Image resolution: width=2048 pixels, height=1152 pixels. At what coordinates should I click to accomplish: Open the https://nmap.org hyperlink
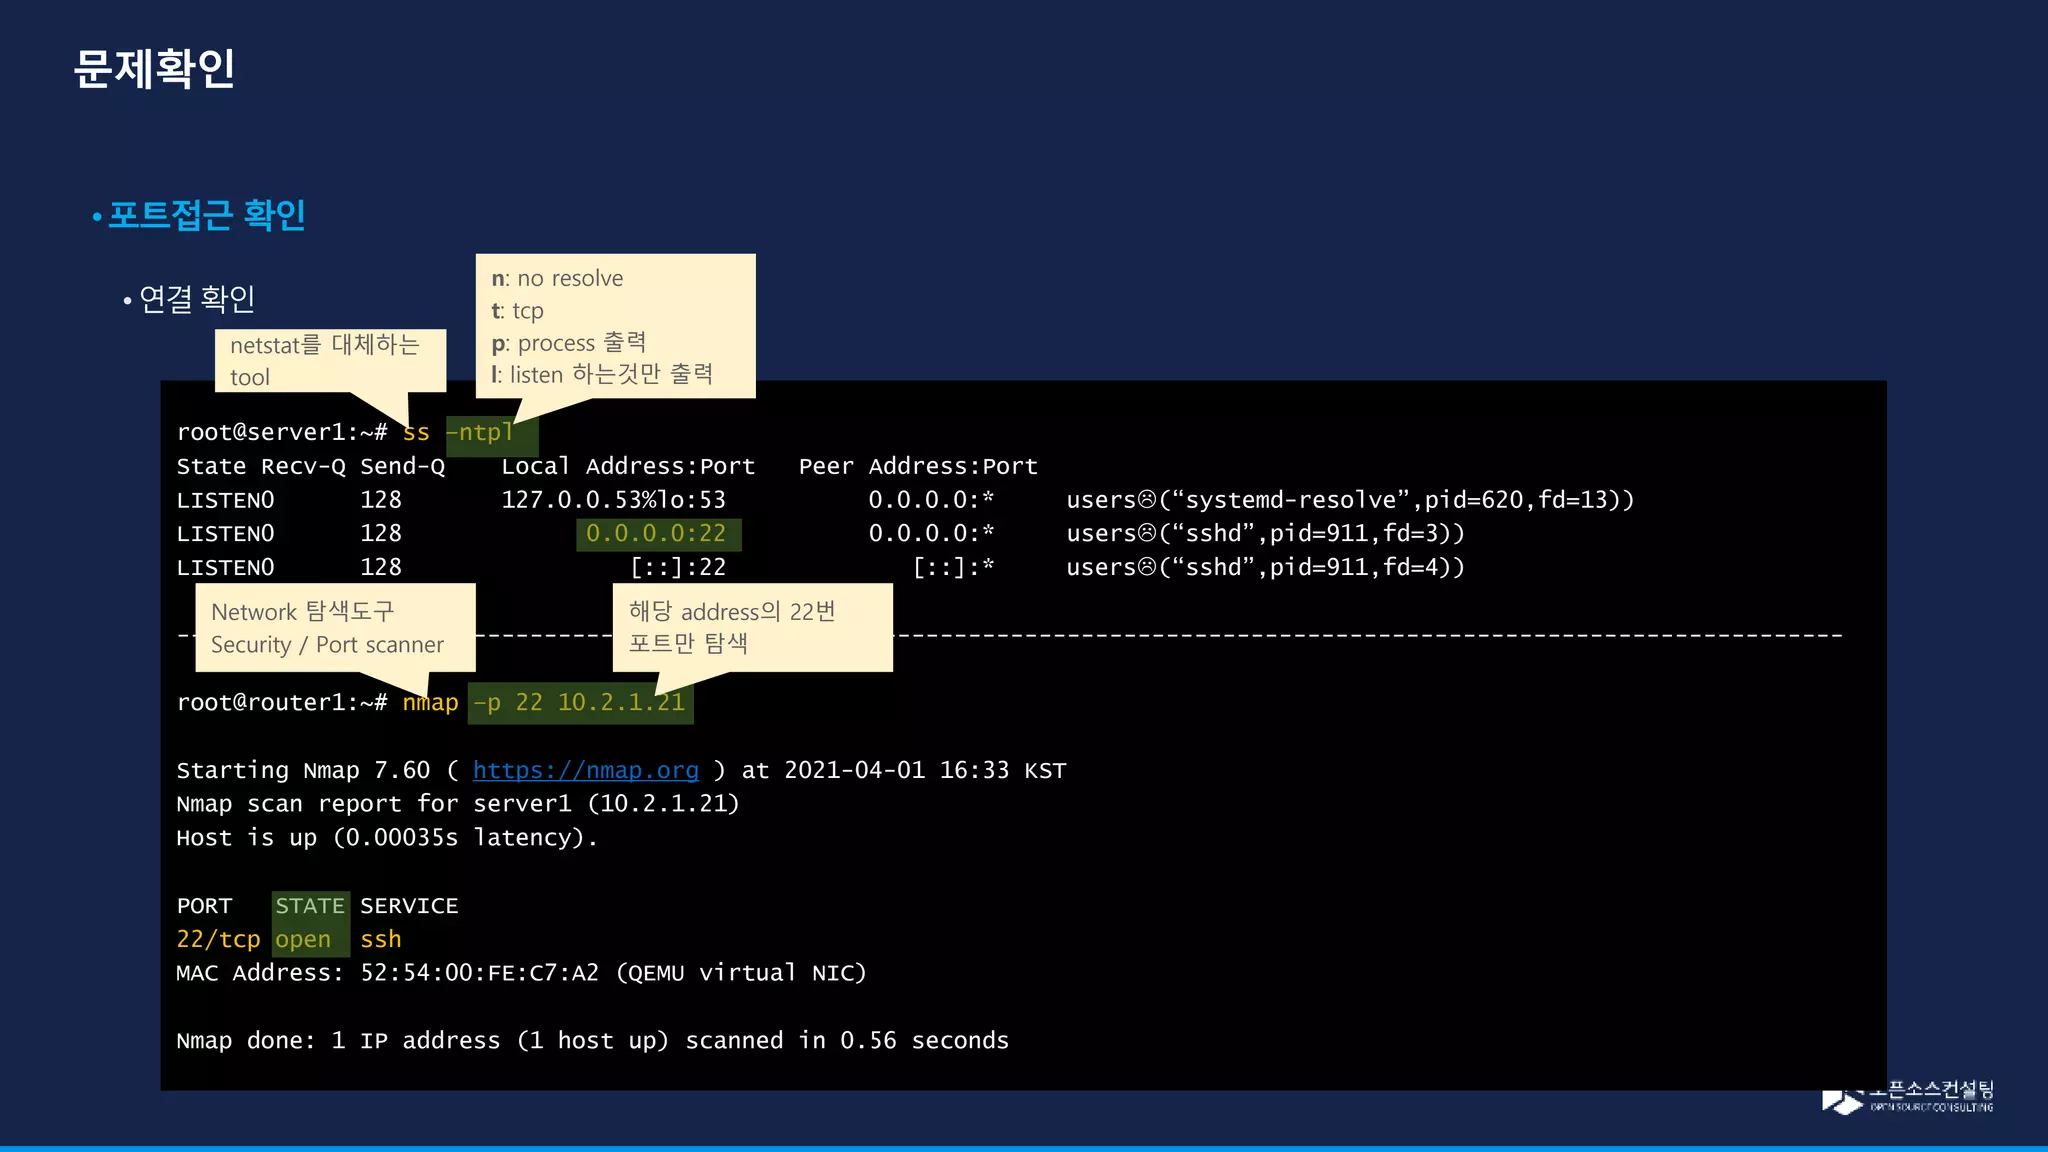585,770
